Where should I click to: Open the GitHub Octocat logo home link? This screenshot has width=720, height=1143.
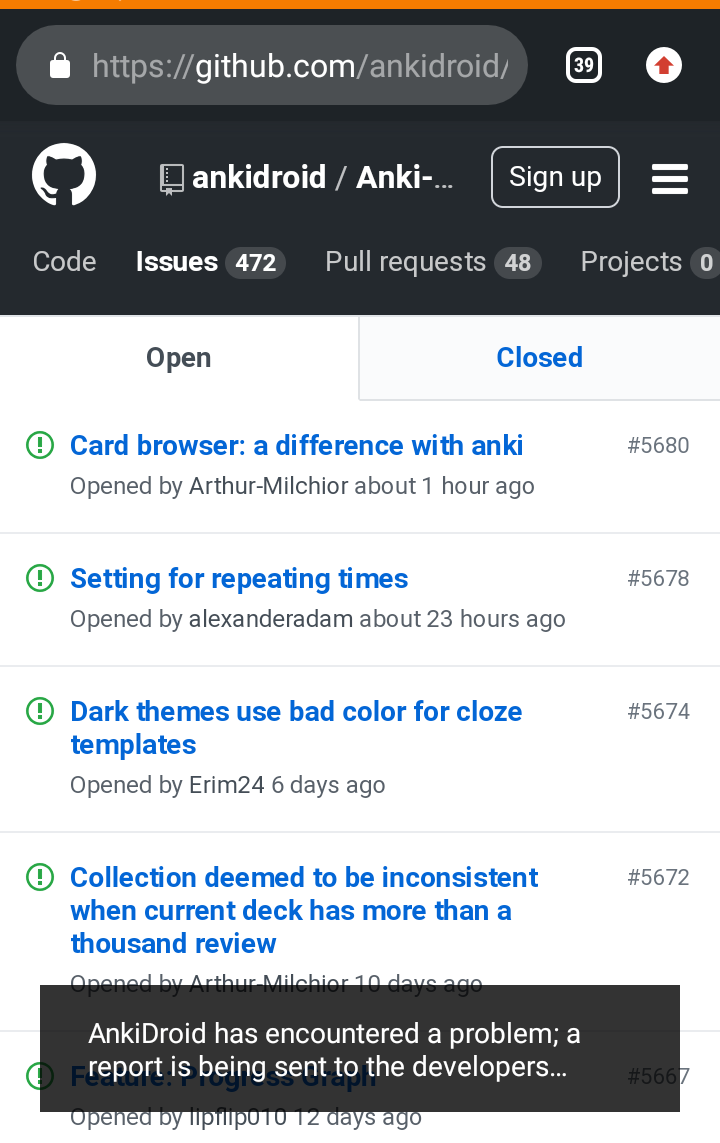[x=64, y=176]
